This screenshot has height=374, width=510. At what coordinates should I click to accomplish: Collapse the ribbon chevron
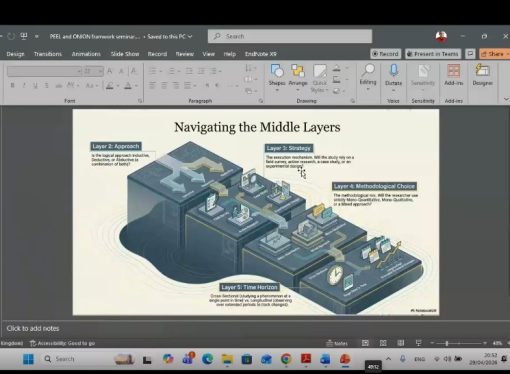pyautogui.click(x=506, y=99)
